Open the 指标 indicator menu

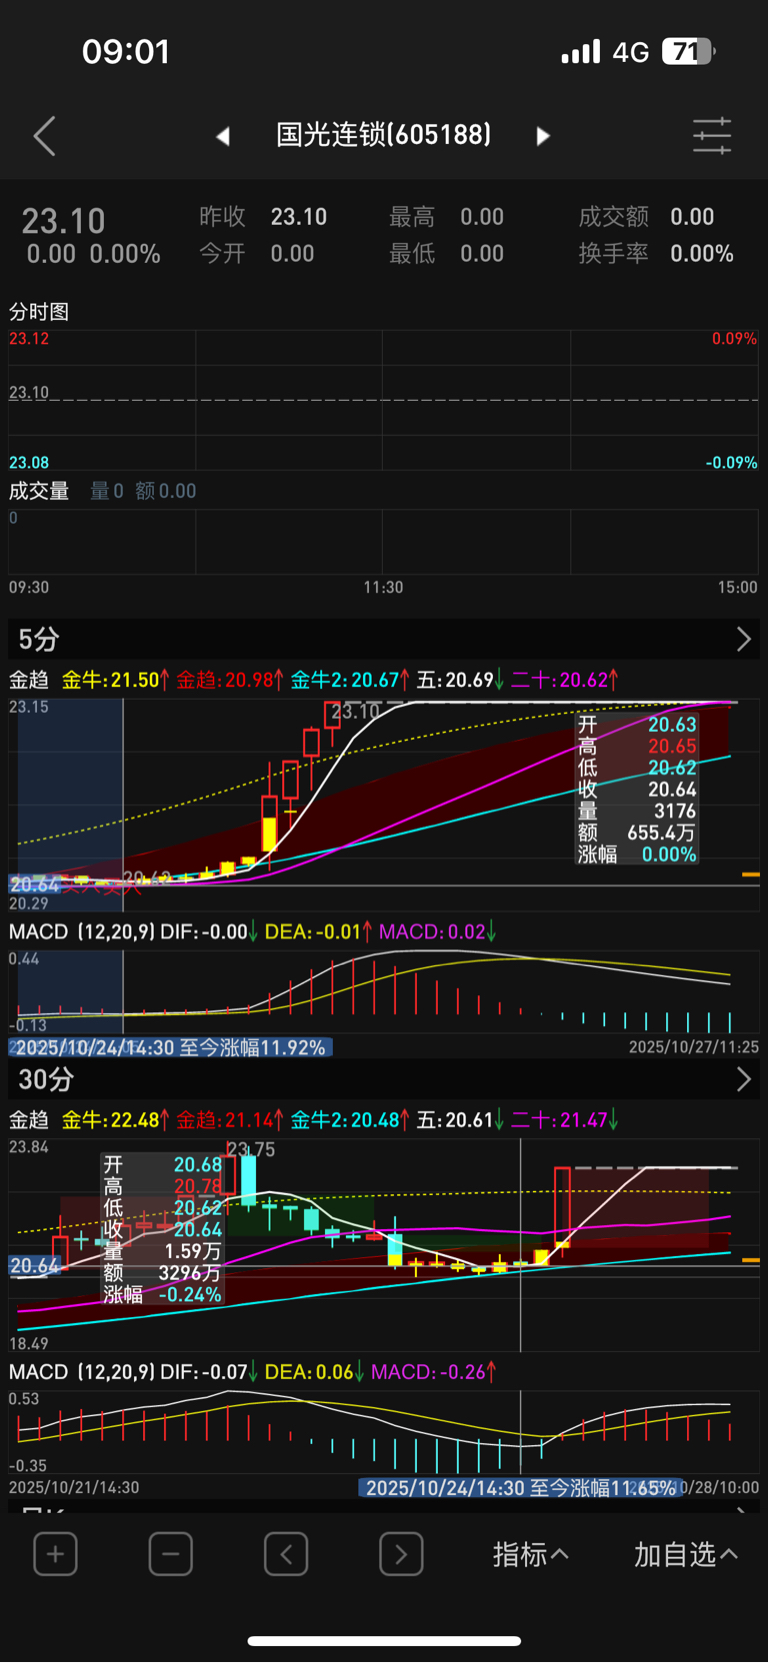531,1554
